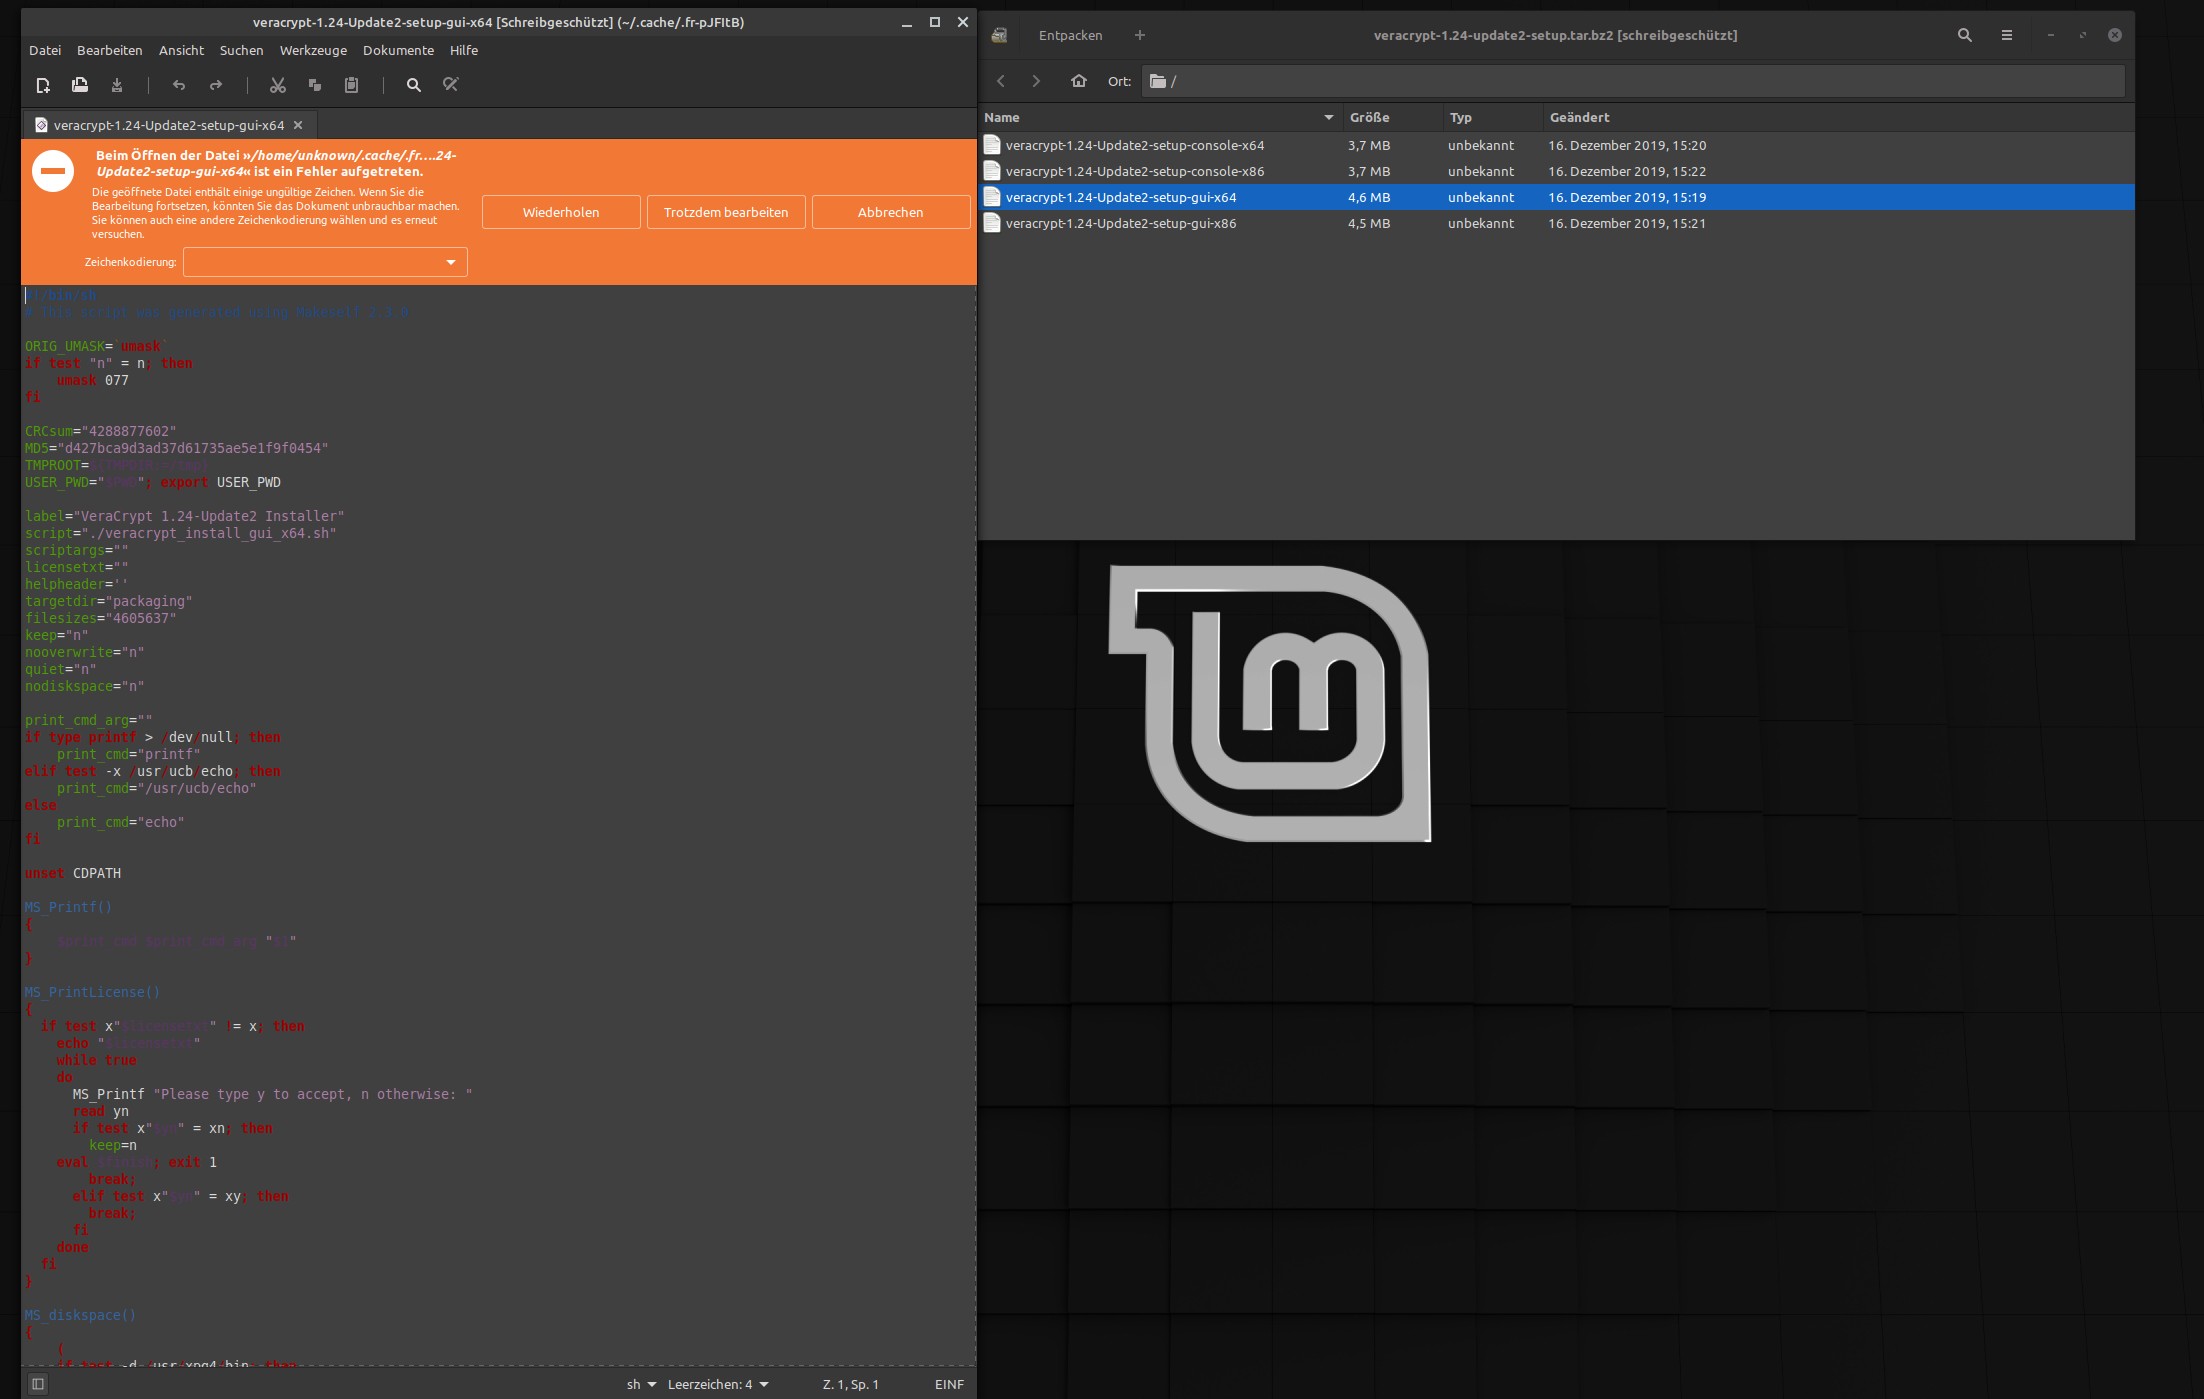
Task: Click the new document toolbar icon
Action: (x=43, y=86)
